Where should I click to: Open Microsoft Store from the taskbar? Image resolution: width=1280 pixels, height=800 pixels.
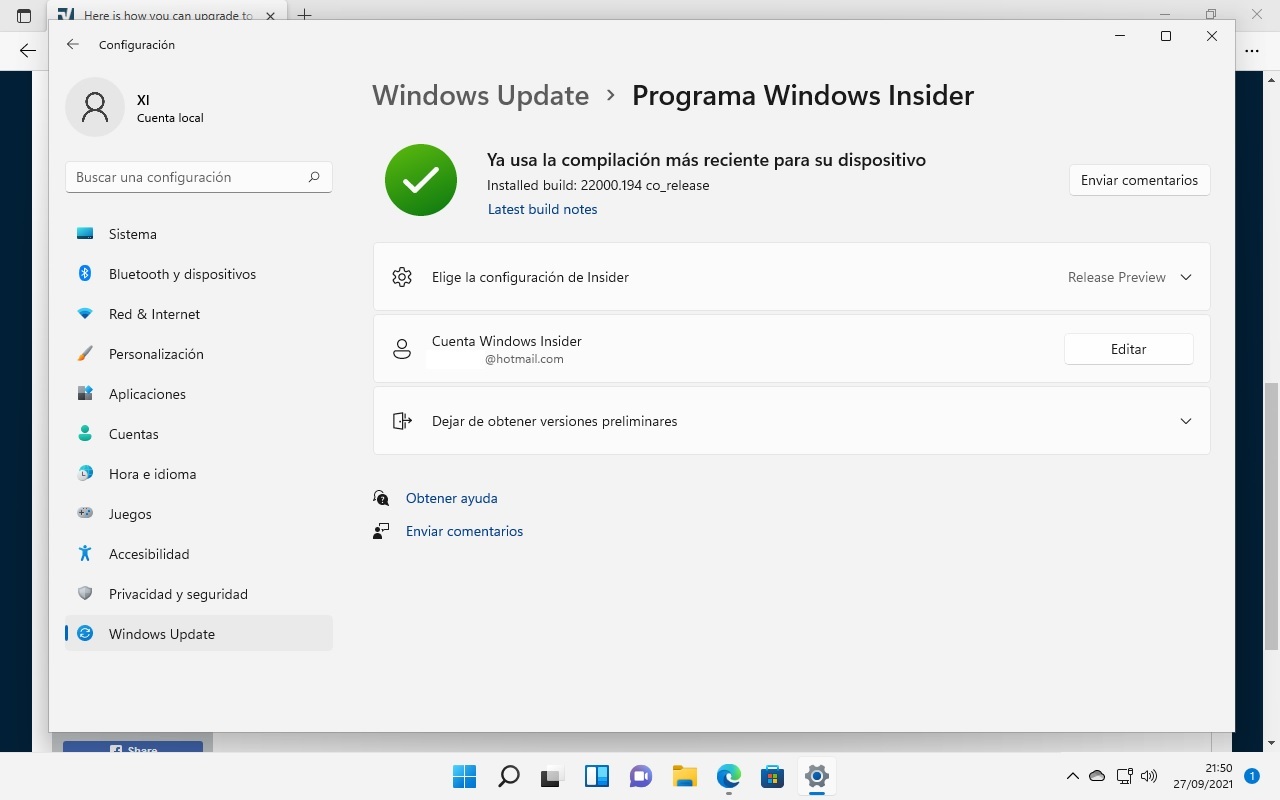tap(772, 776)
